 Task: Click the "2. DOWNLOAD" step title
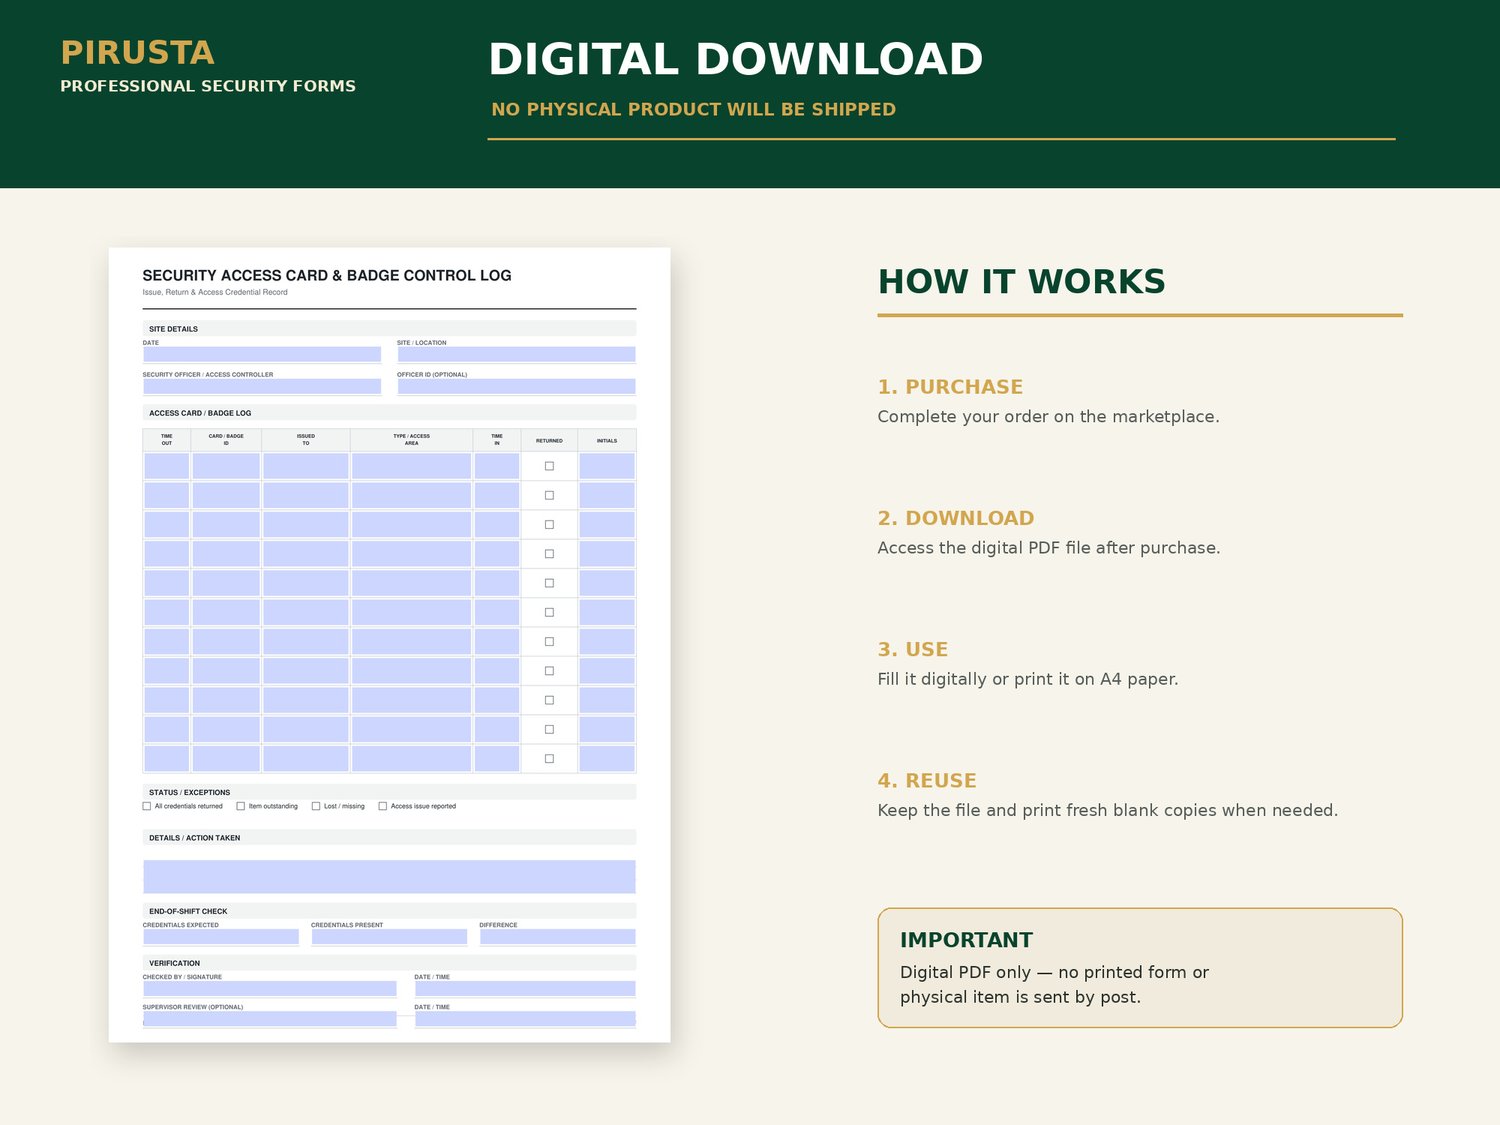coord(956,518)
